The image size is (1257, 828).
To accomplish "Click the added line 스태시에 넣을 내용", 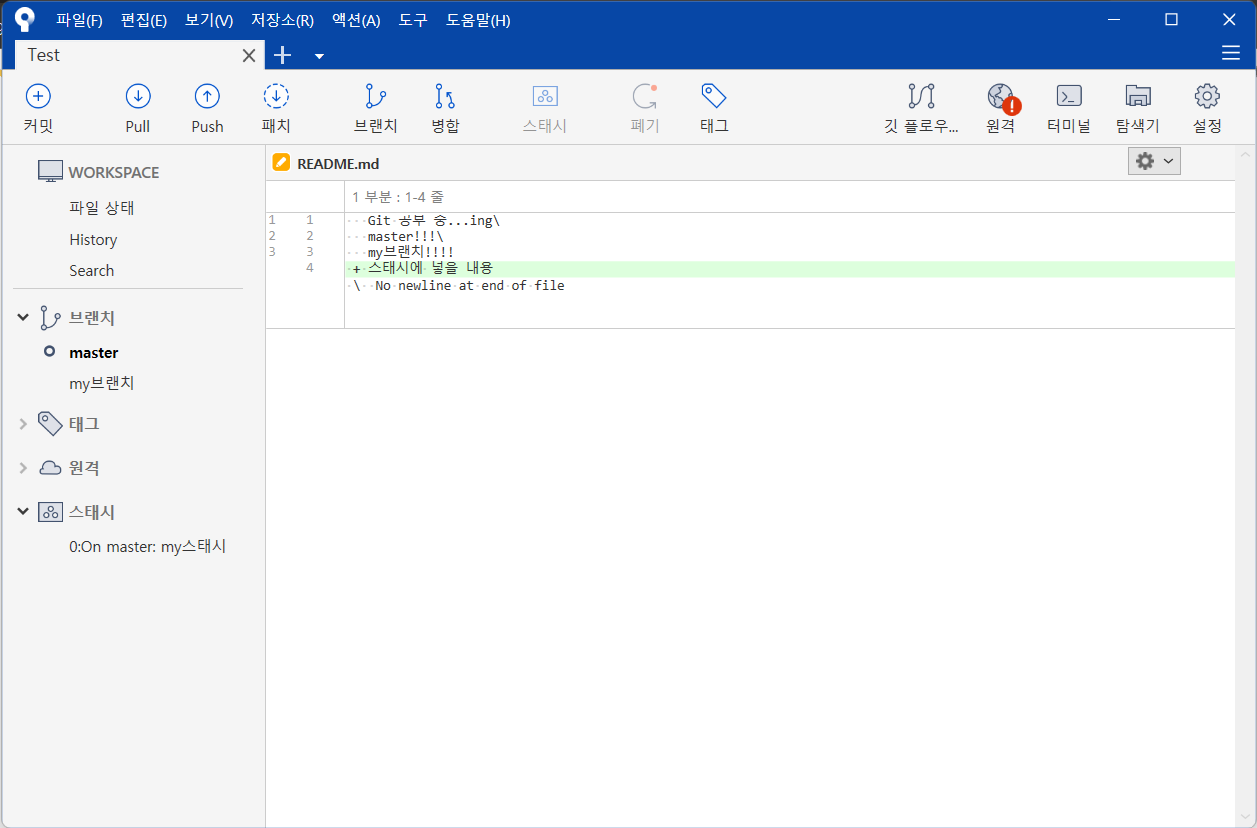I will (789, 269).
